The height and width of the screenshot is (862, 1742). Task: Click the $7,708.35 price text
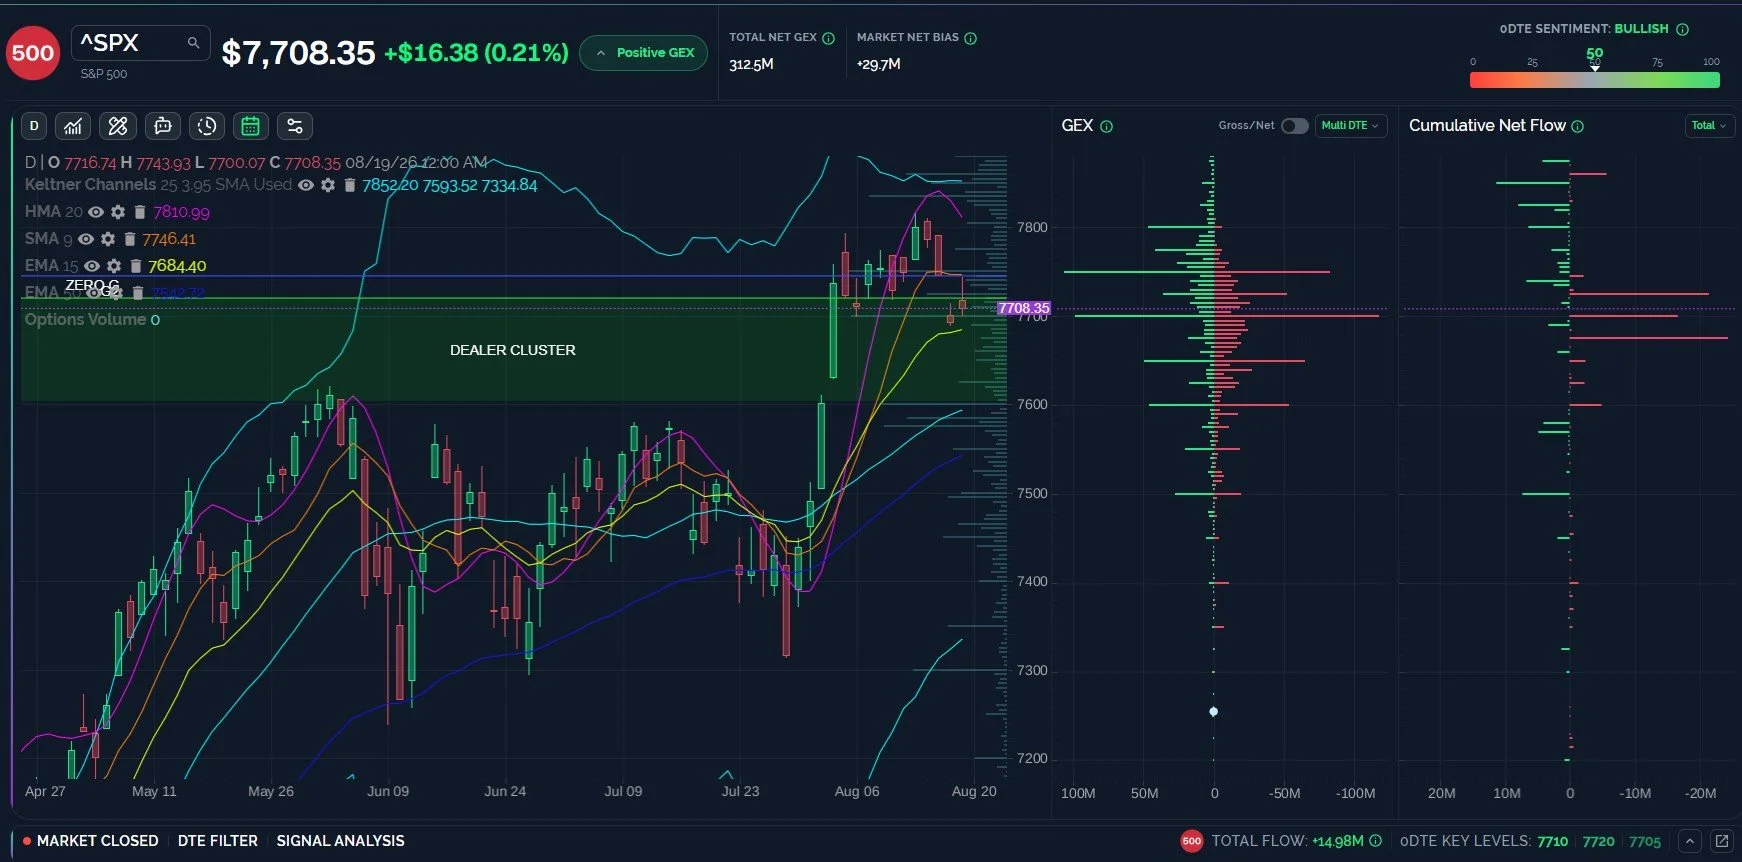(298, 53)
